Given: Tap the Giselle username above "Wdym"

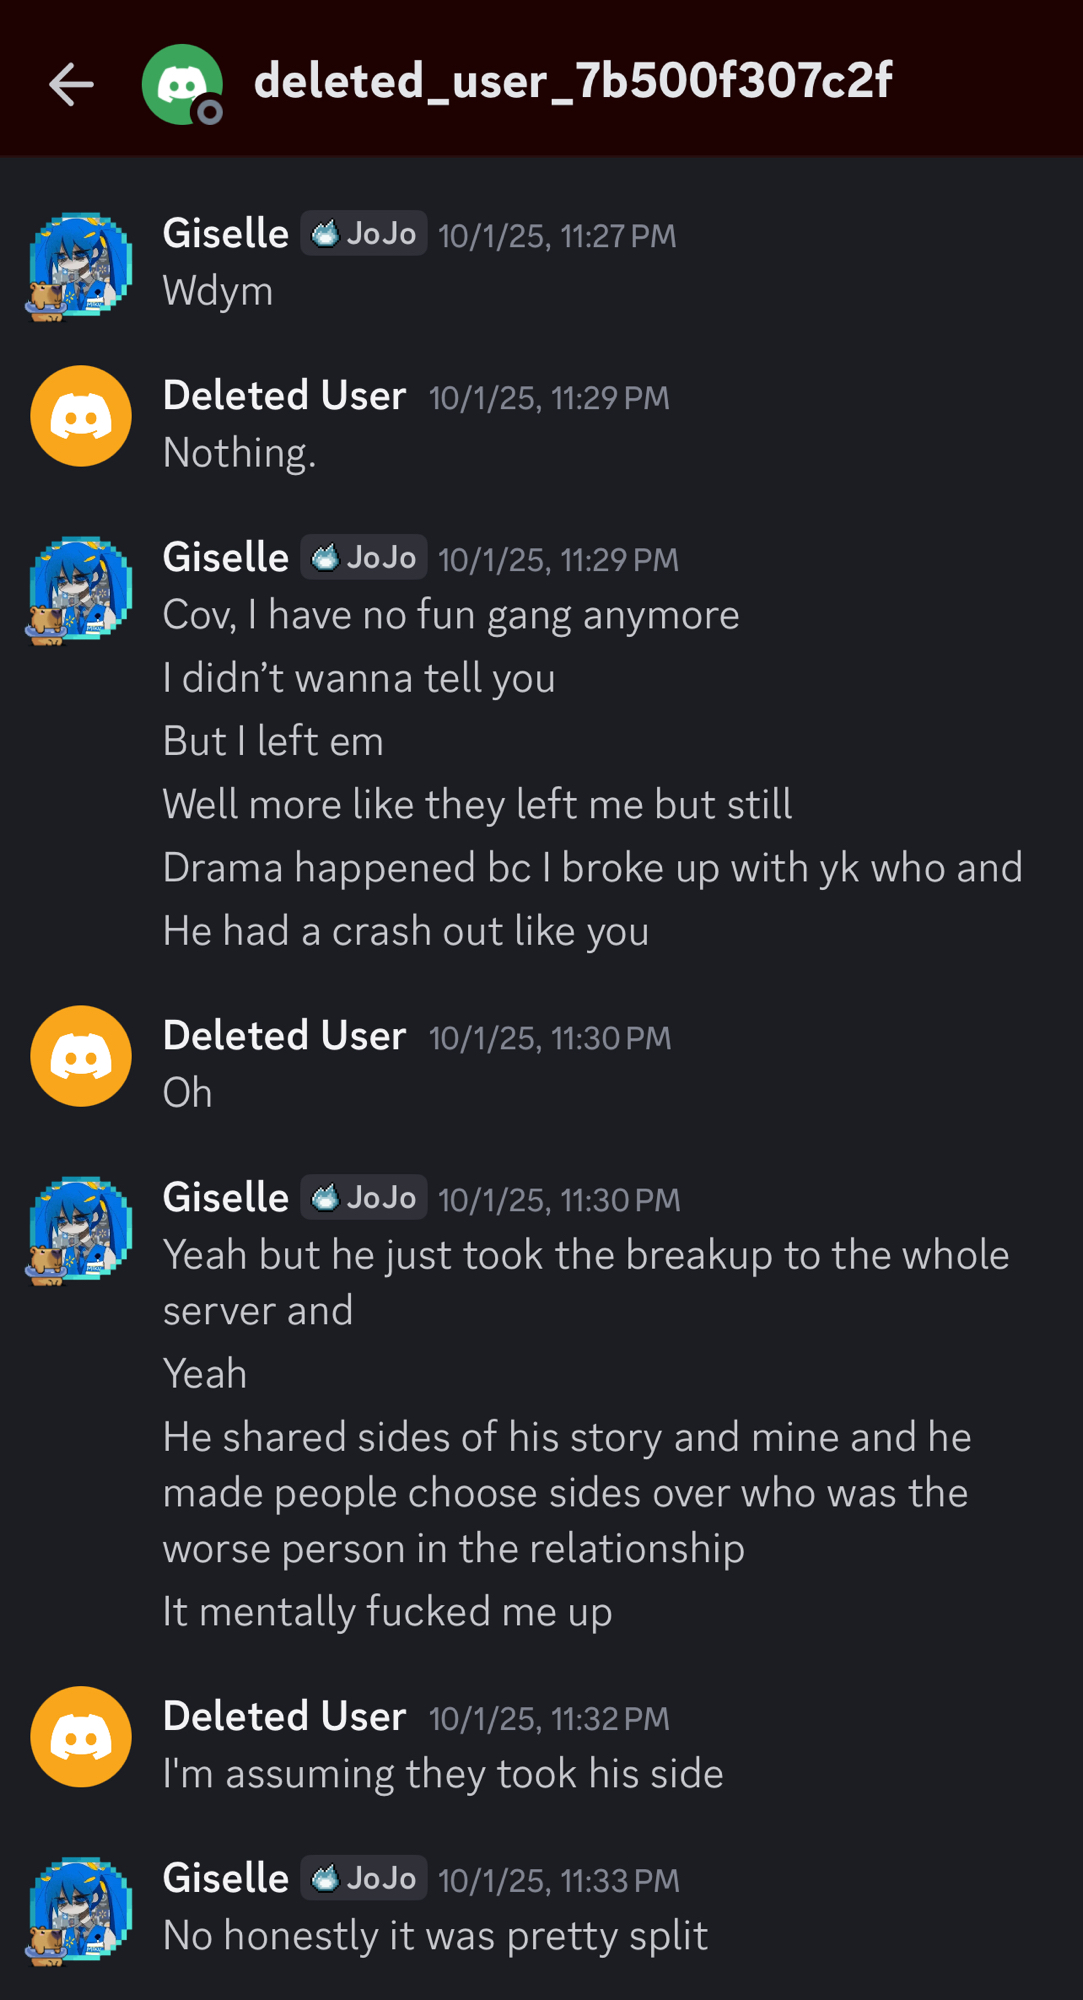Looking at the screenshot, I should click(x=226, y=234).
